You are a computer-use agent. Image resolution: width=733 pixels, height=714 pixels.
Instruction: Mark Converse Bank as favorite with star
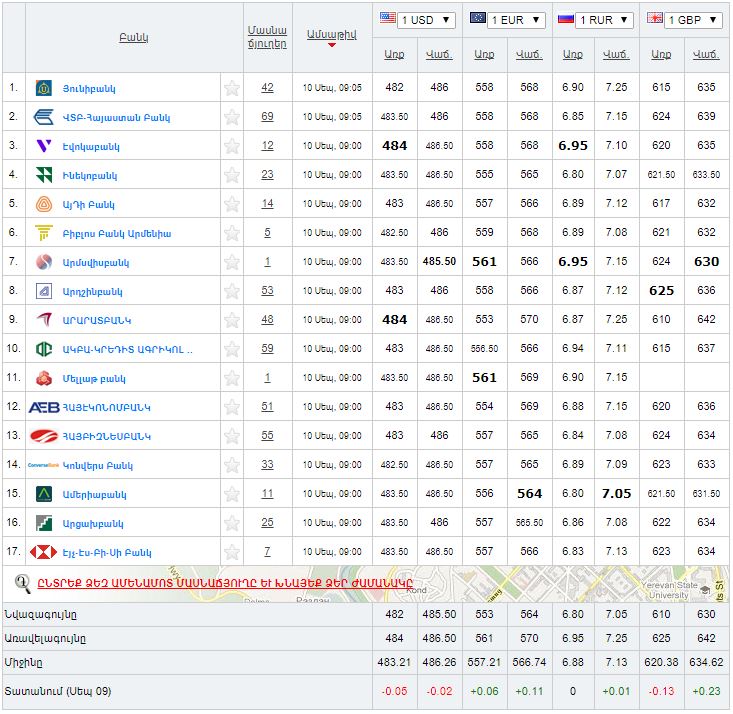click(232, 465)
